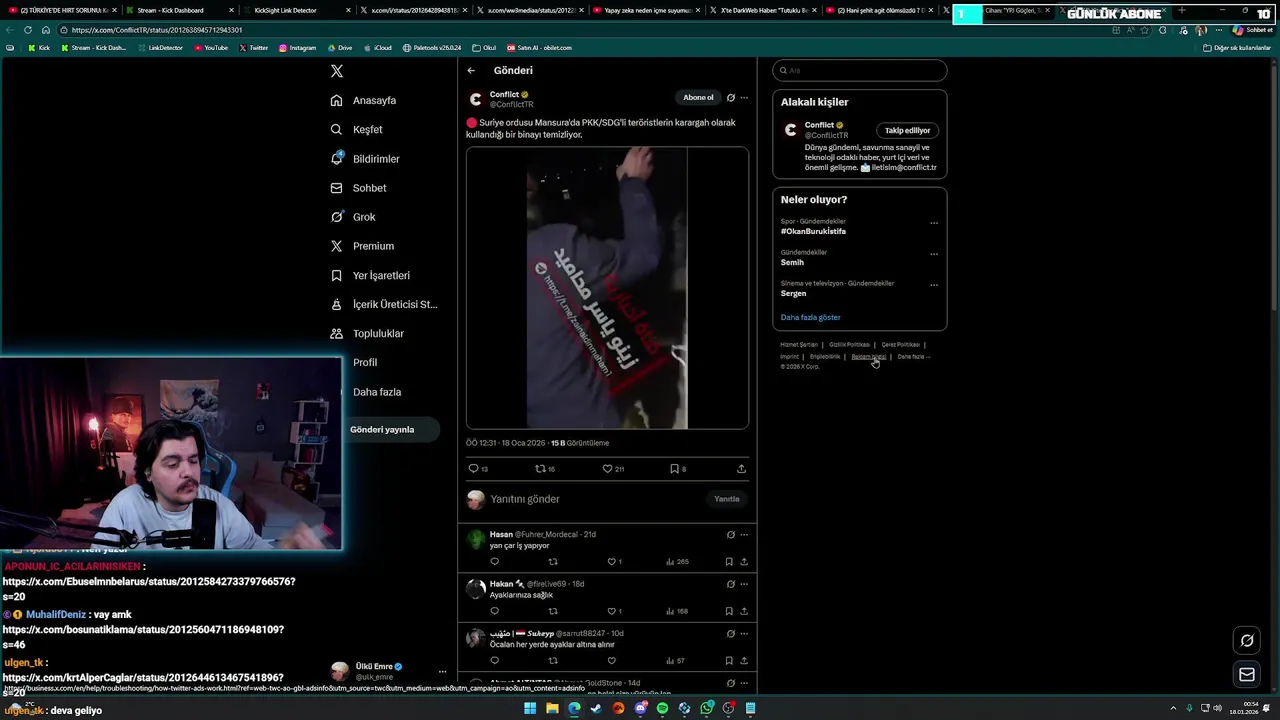Open Yer İşaretleri bookmarks

tap(370, 275)
